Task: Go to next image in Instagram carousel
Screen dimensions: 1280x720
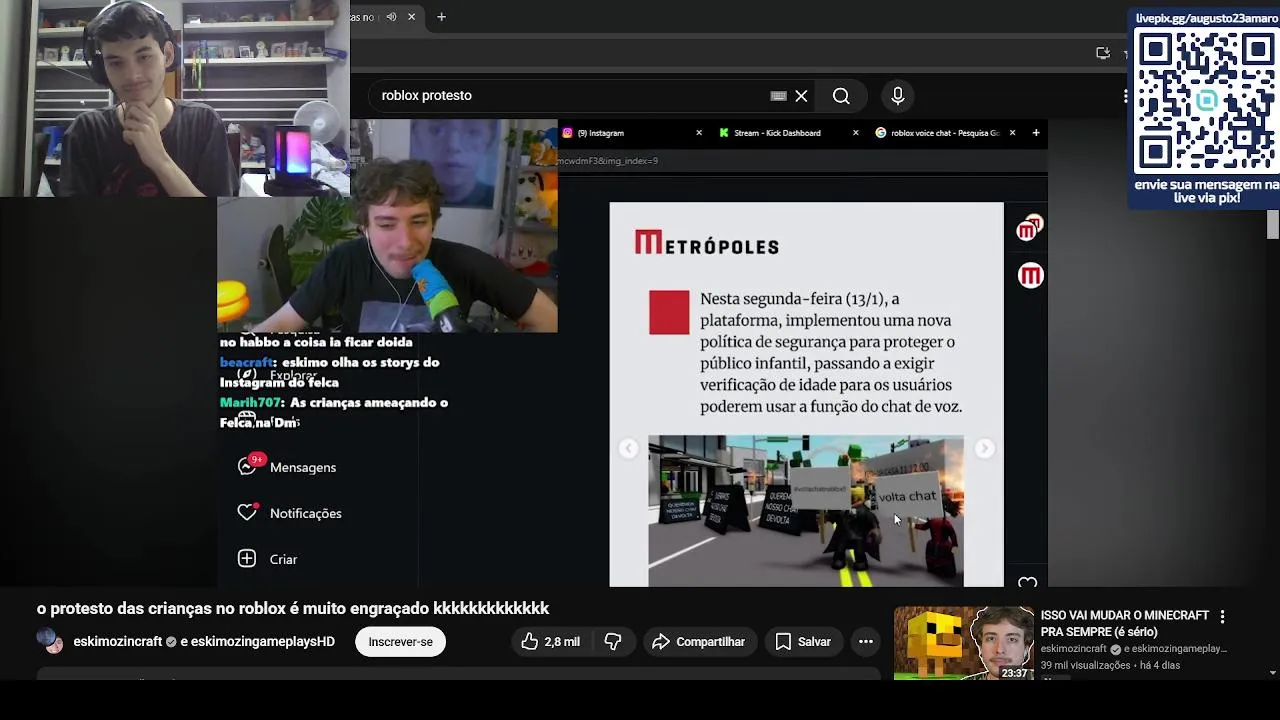Action: pyautogui.click(x=985, y=449)
